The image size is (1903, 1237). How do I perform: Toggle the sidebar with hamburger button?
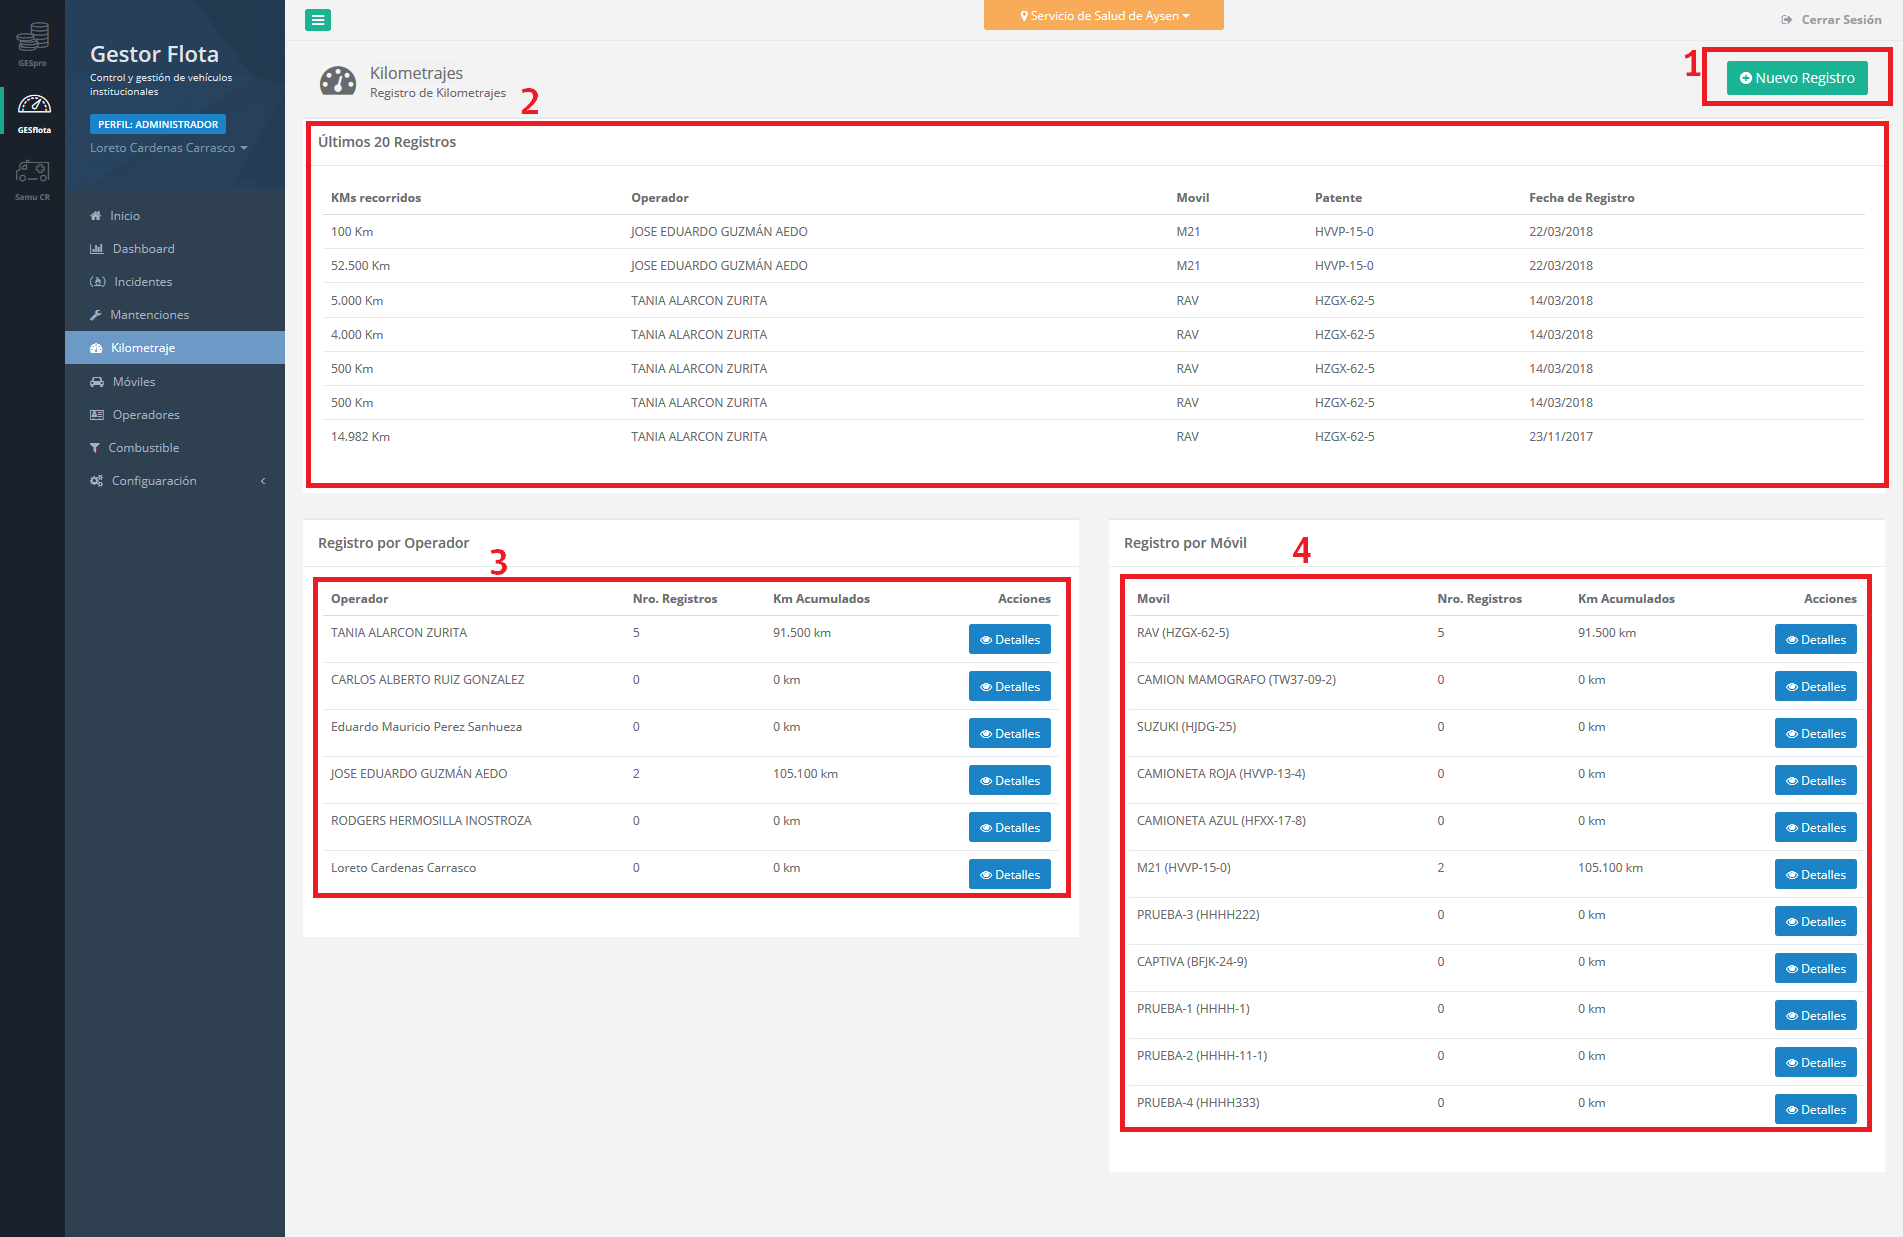318,20
